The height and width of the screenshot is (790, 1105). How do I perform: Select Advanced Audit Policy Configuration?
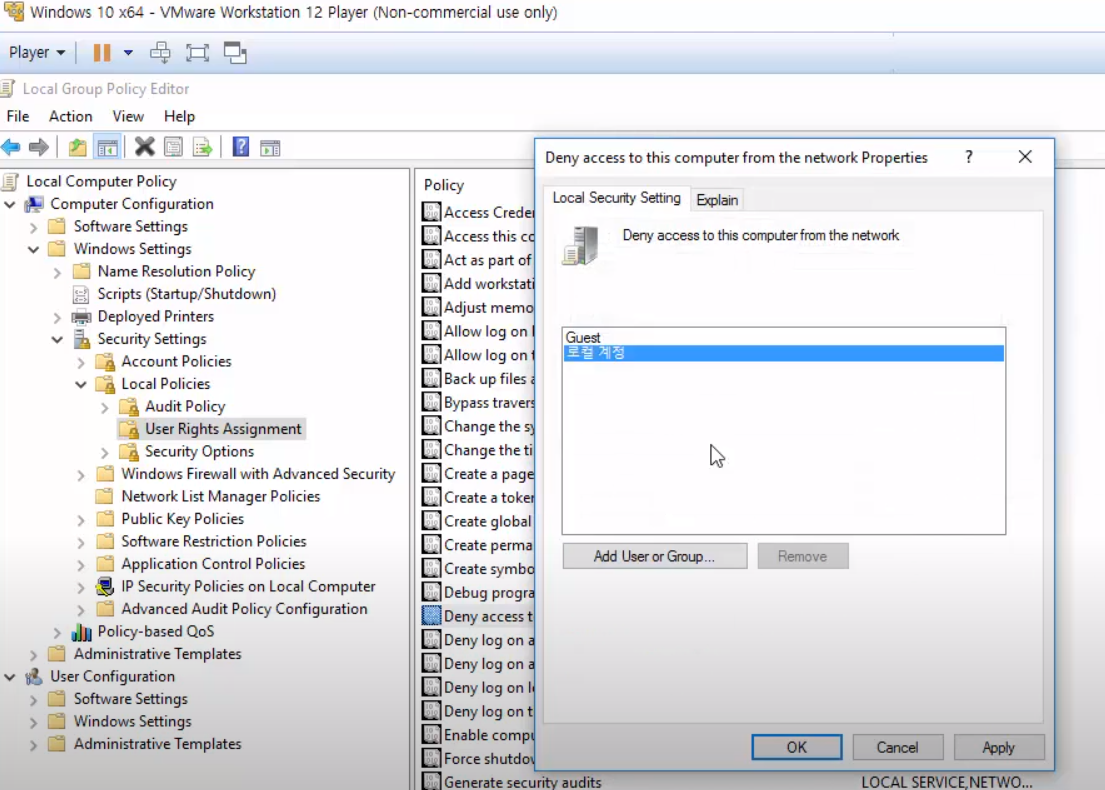coord(244,609)
